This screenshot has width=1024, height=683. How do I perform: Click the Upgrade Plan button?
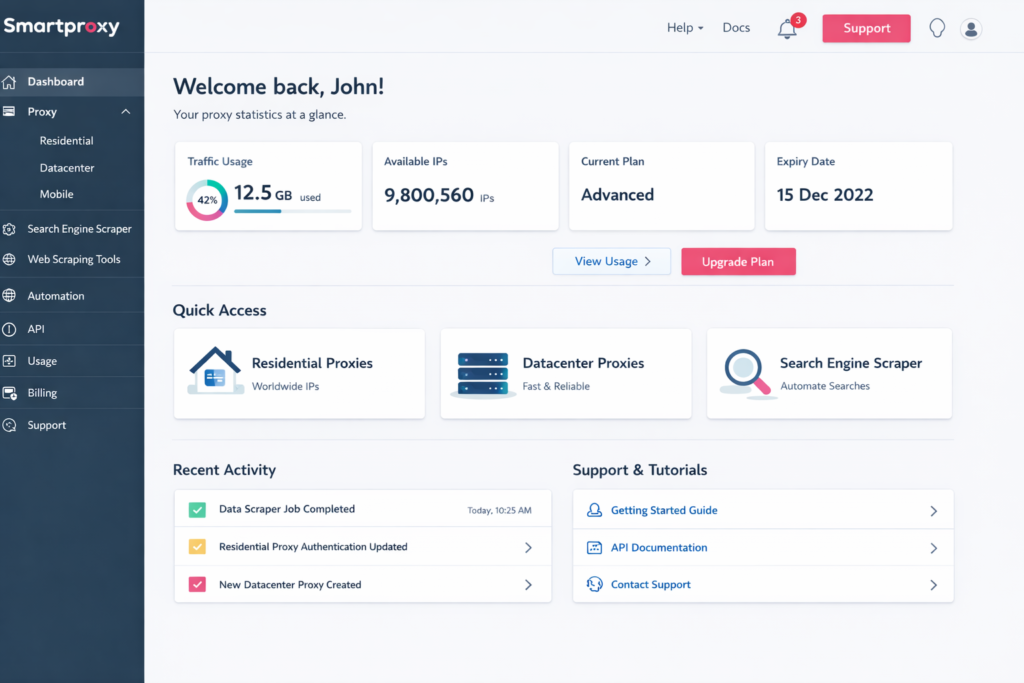tap(738, 262)
